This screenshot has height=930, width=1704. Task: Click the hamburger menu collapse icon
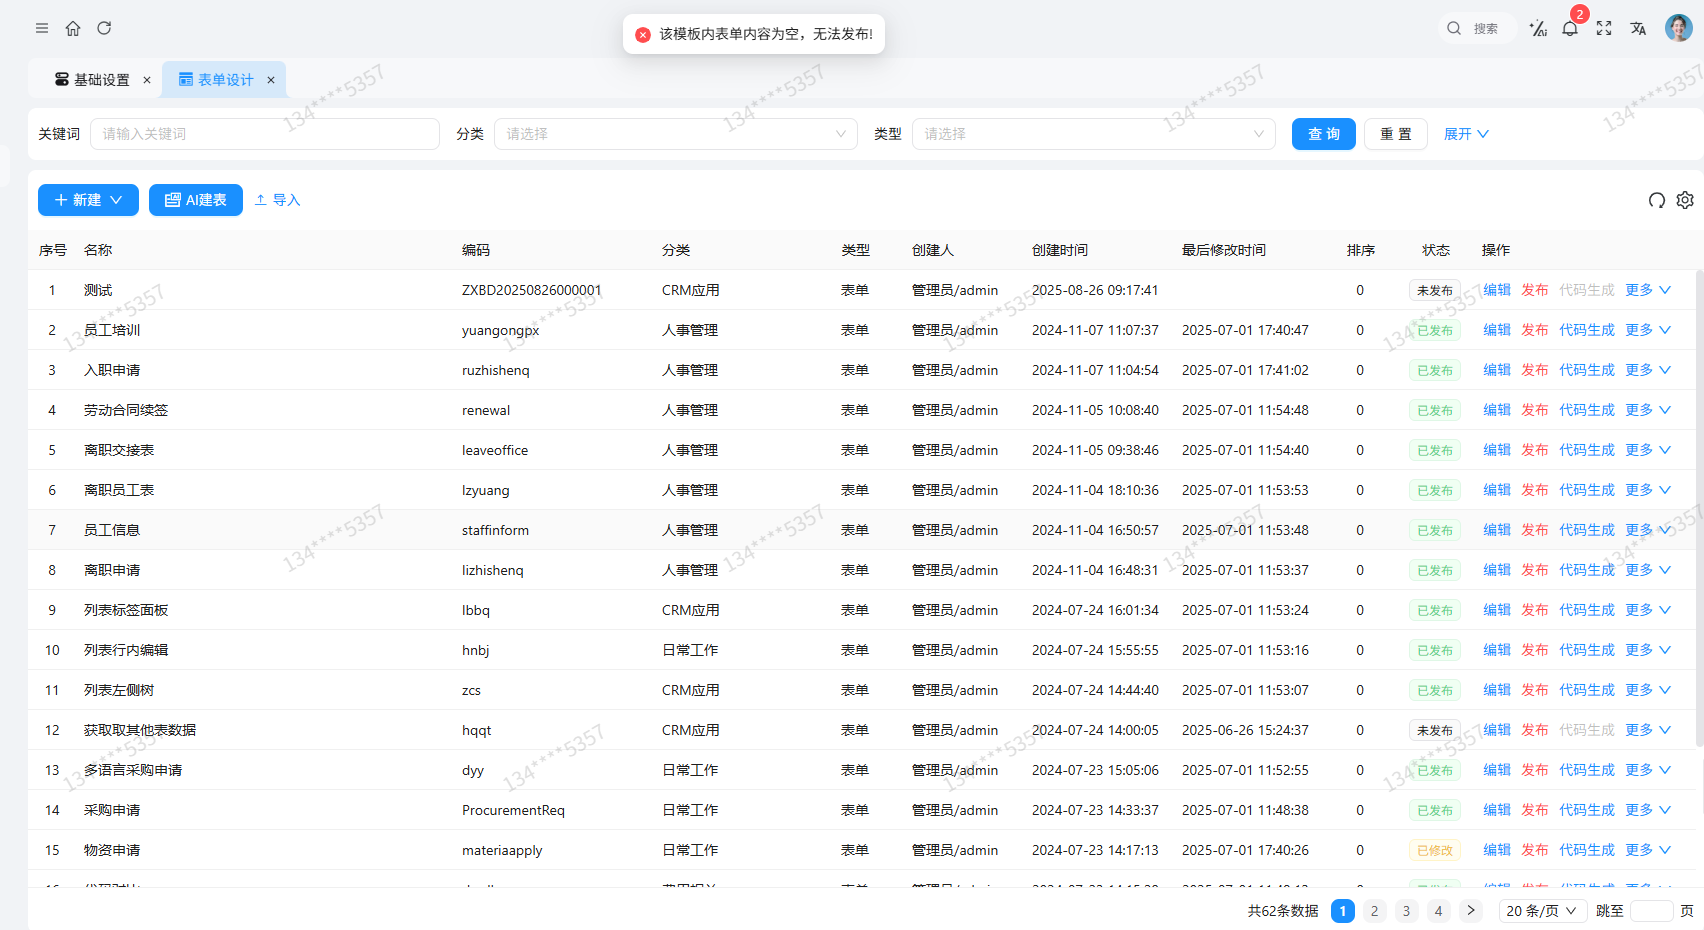pyautogui.click(x=42, y=28)
